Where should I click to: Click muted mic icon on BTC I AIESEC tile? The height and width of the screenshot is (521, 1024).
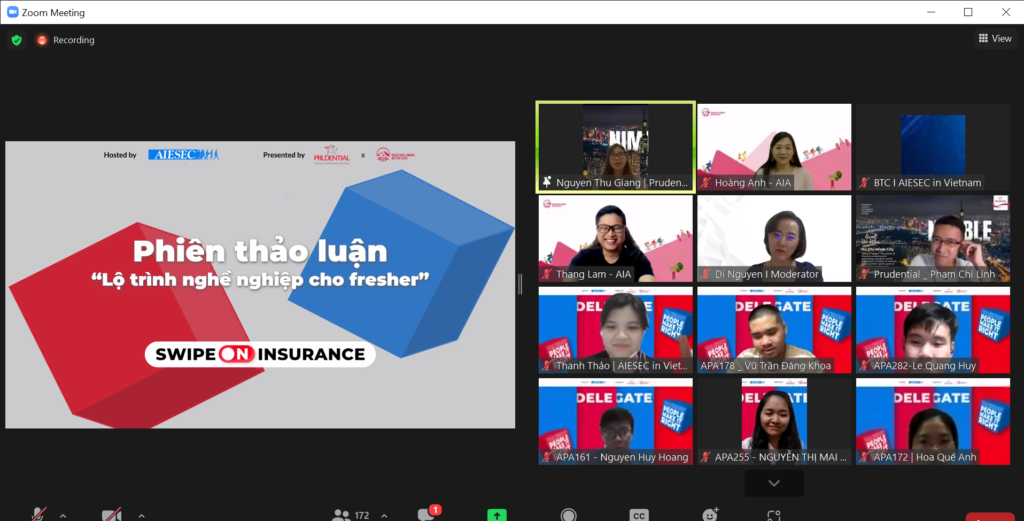[865, 183]
